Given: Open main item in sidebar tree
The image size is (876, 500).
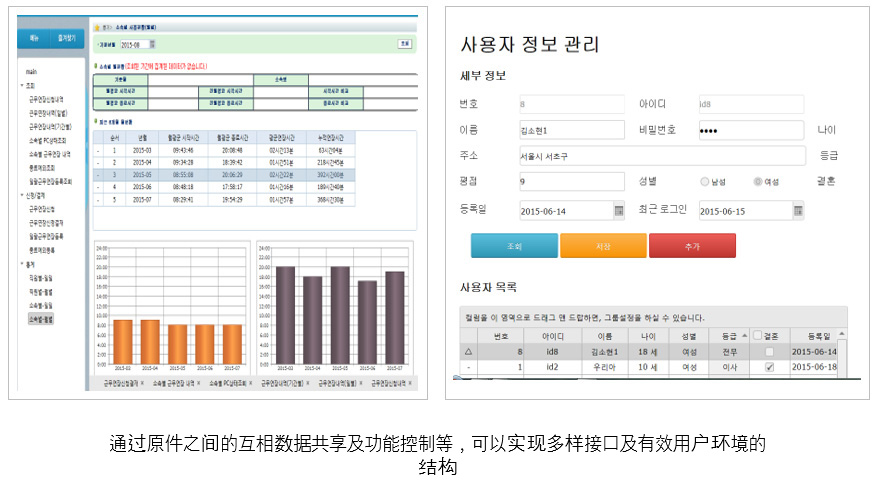Looking at the screenshot, I should (31, 72).
